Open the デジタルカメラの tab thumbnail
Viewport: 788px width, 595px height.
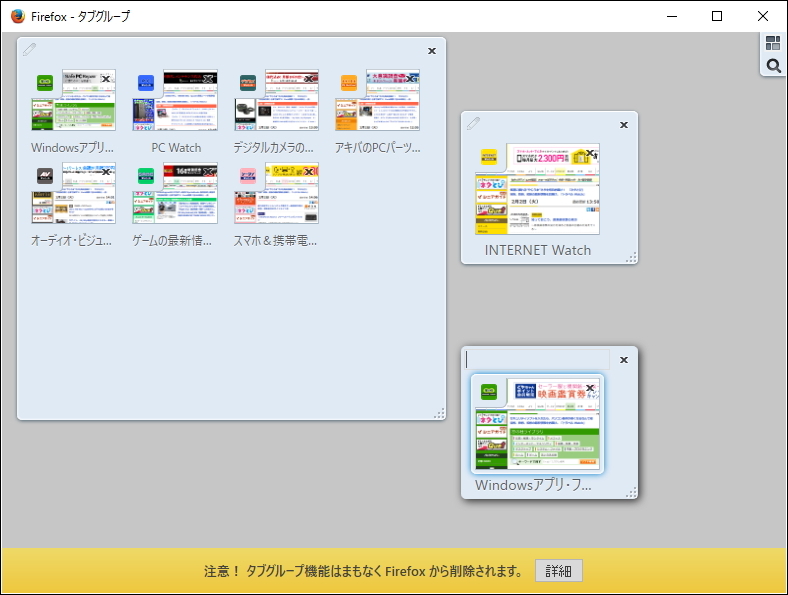(x=276, y=101)
